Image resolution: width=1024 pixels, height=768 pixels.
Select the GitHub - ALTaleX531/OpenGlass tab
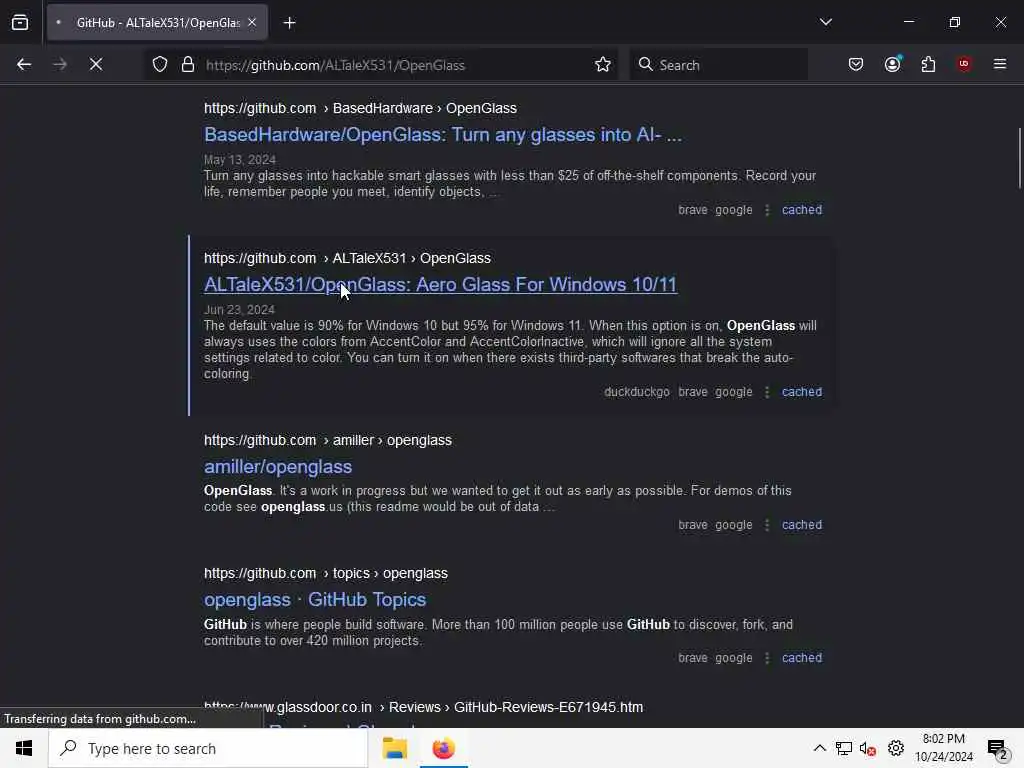coord(158,23)
